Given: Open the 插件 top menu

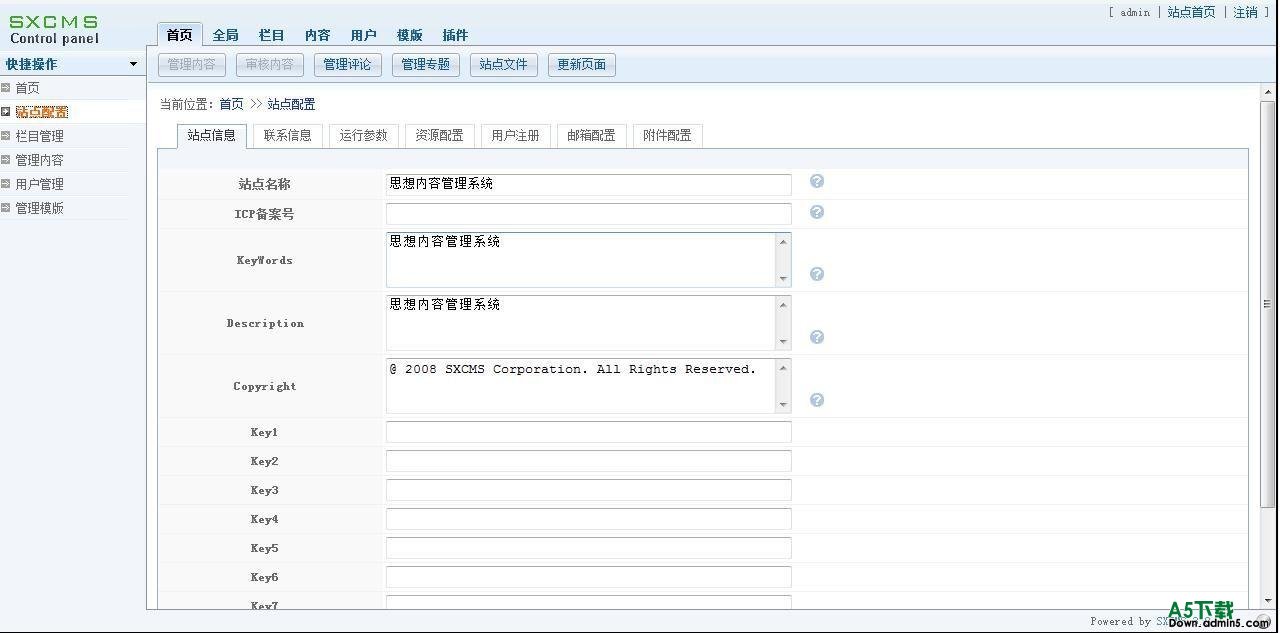Looking at the screenshot, I should pyautogui.click(x=456, y=35).
